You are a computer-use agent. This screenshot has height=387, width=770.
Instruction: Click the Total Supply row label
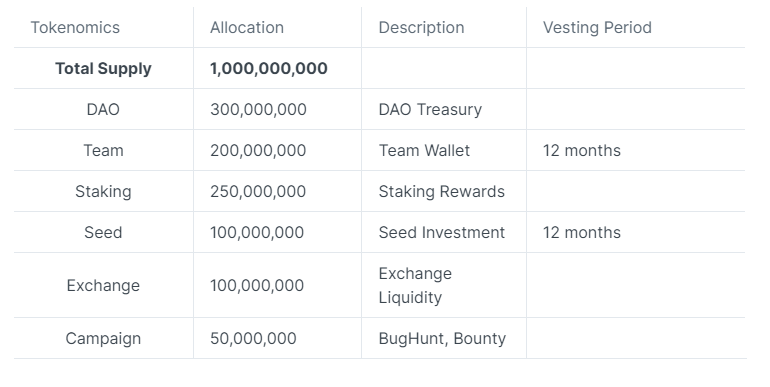point(103,68)
